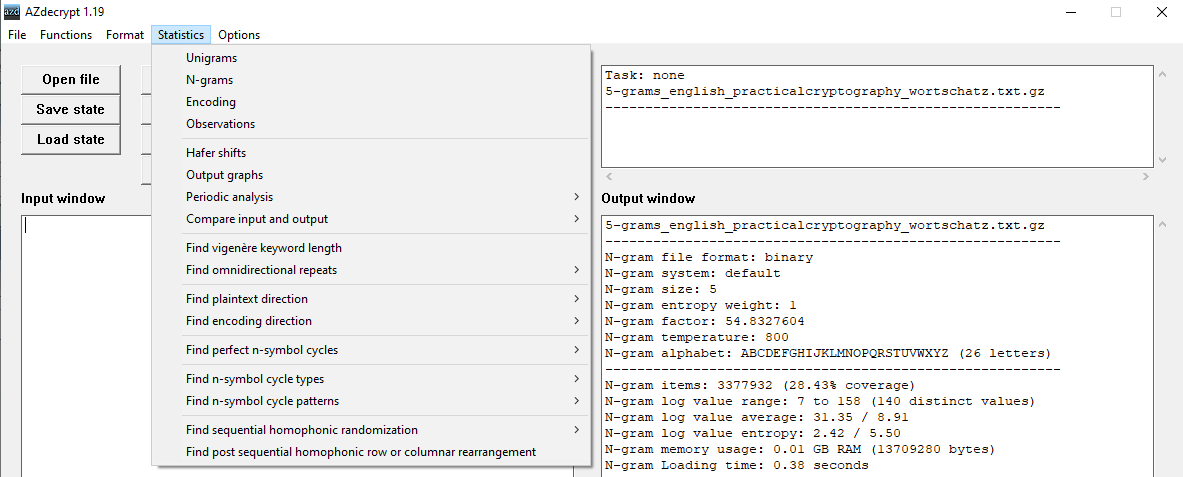Click 'N-gram items: 3377932' line

click(760, 386)
